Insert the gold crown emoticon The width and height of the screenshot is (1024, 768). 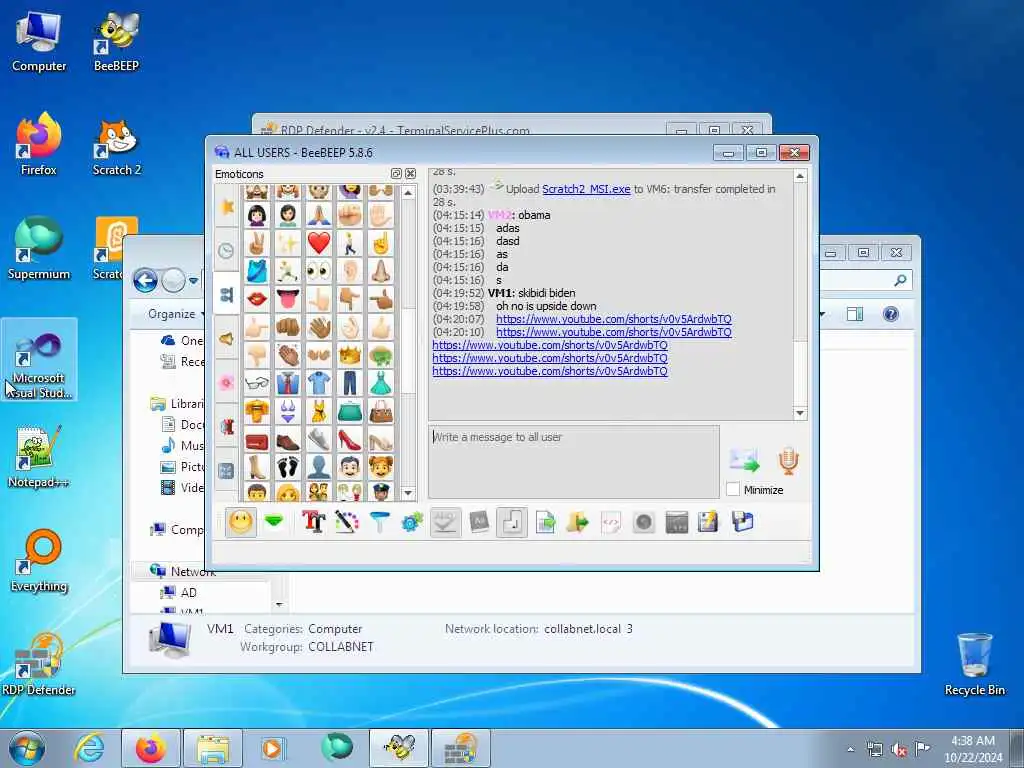point(350,355)
